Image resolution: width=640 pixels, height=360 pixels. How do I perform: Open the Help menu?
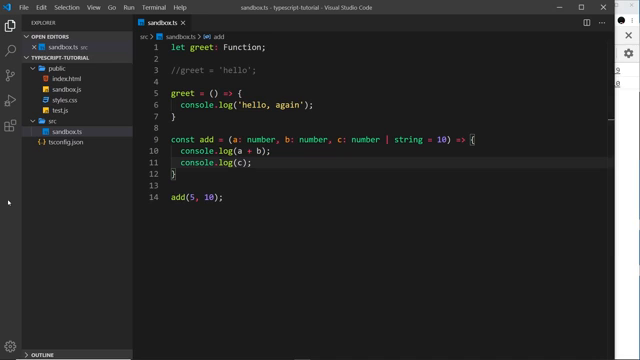tap(180, 7)
